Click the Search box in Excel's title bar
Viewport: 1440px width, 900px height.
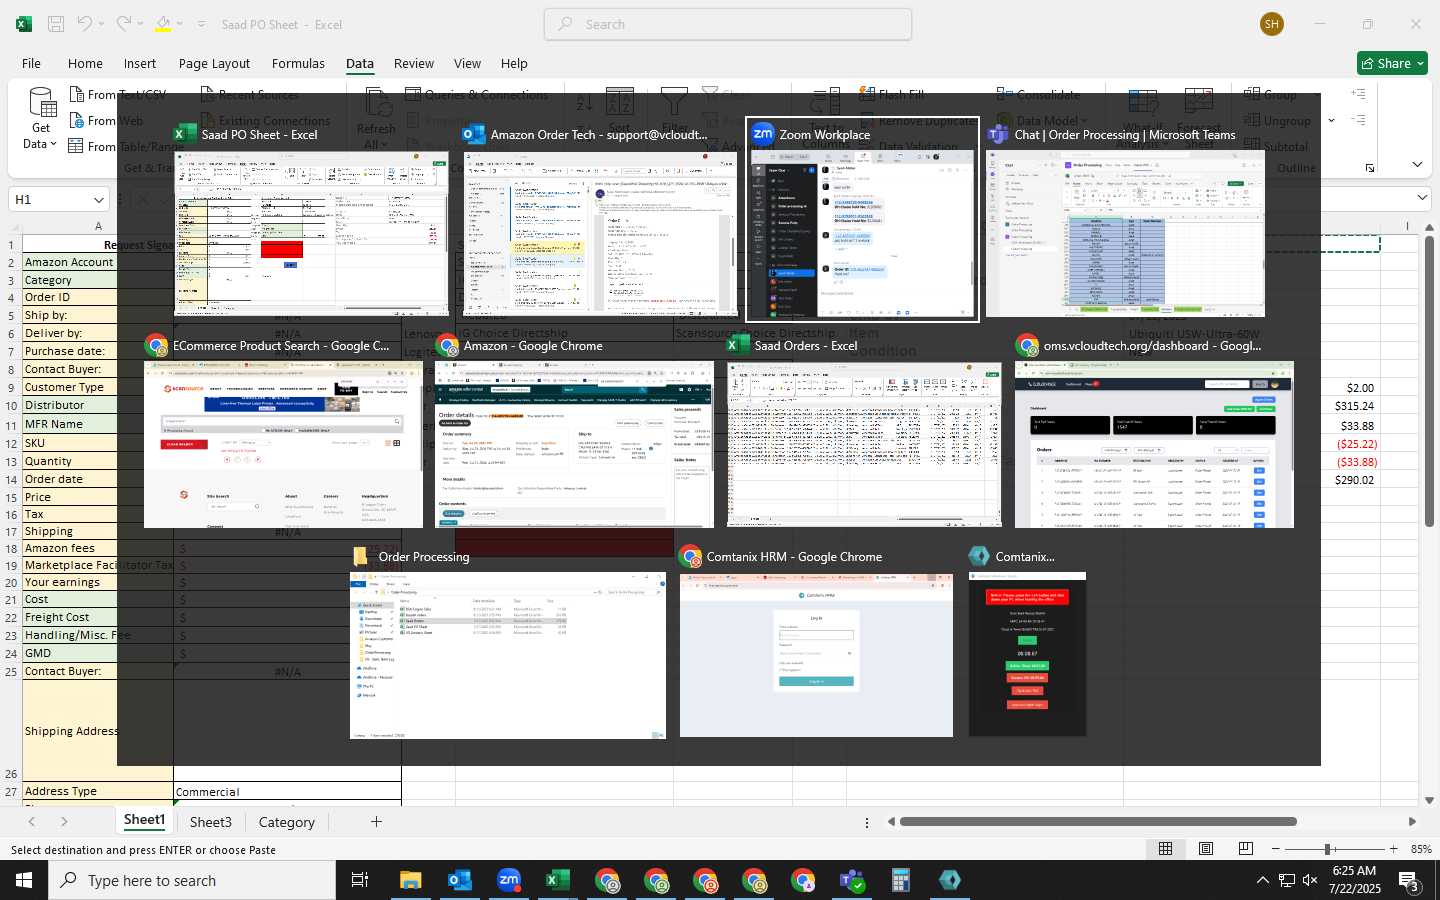[x=728, y=24]
